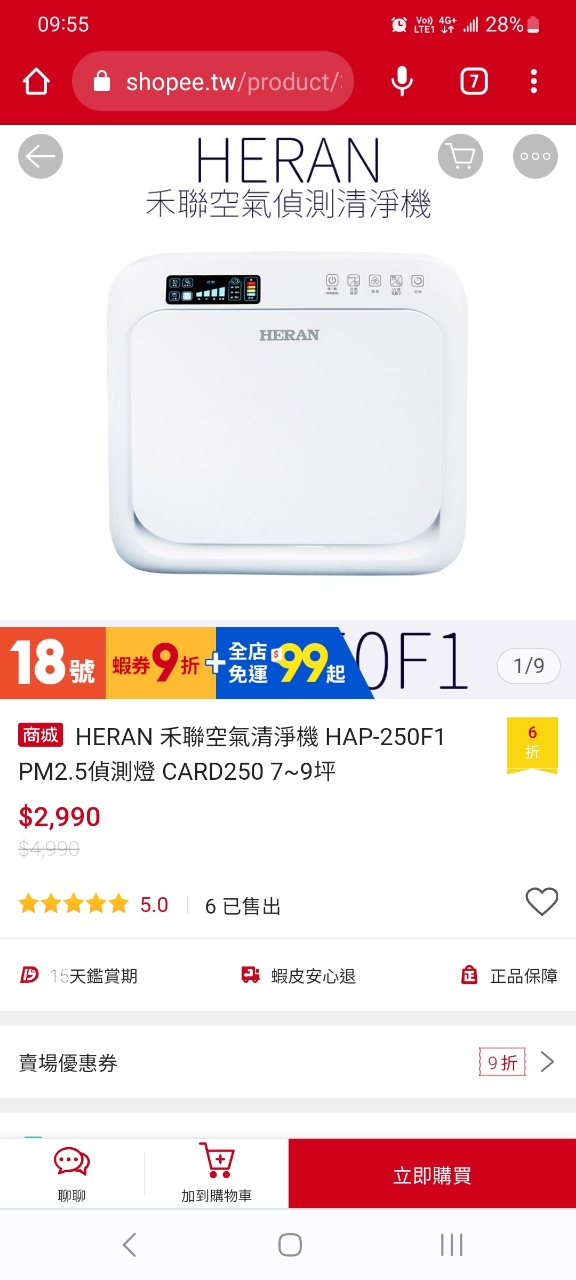Tap the 9折 coupon tag
The height and width of the screenshot is (1280, 576).
(x=502, y=1062)
